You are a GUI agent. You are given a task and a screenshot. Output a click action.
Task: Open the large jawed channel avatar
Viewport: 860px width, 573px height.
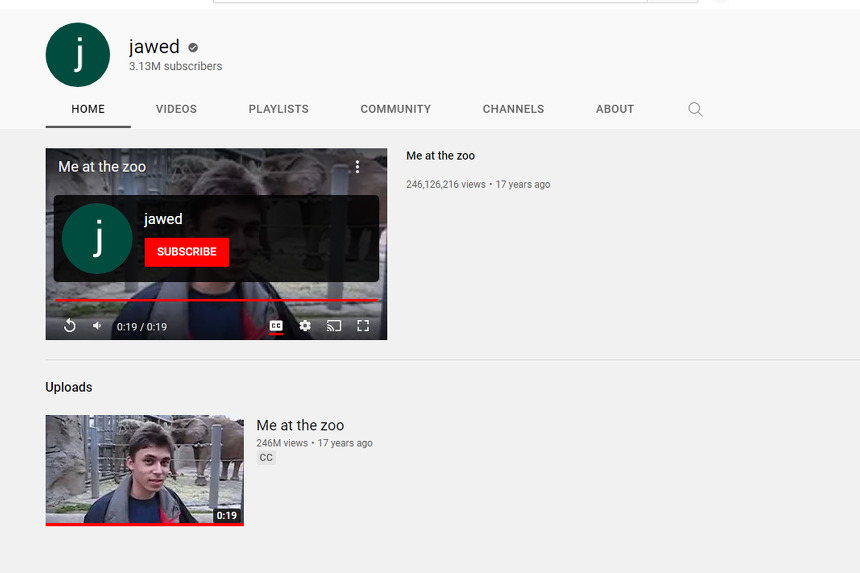pyautogui.click(x=78, y=55)
